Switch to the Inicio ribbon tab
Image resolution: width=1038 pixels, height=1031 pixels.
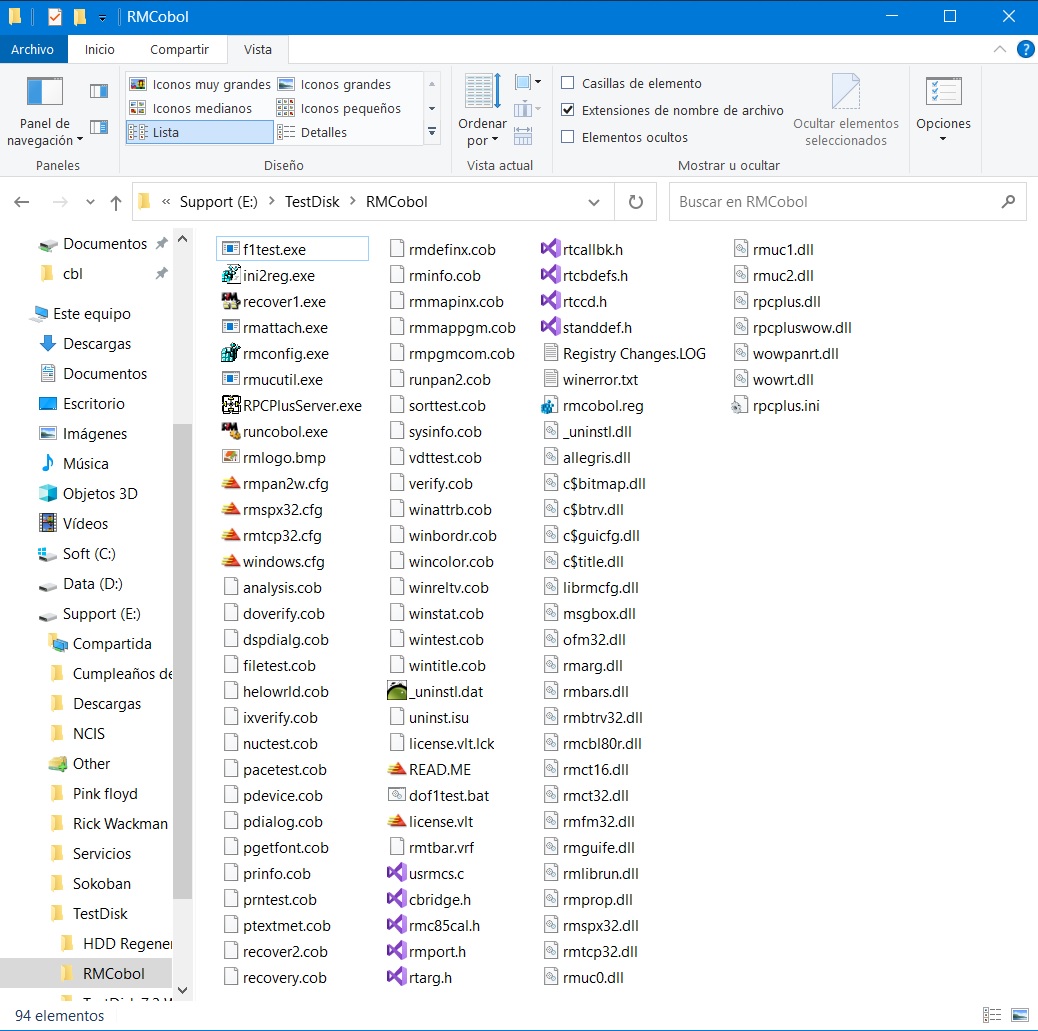coord(99,49)
